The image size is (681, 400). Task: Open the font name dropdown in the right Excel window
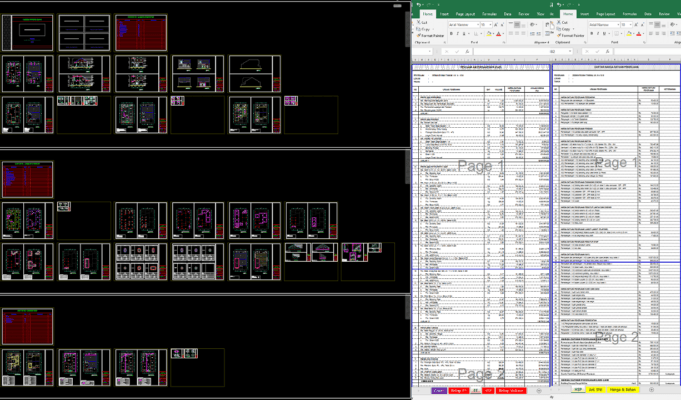(x=618, y=25)
